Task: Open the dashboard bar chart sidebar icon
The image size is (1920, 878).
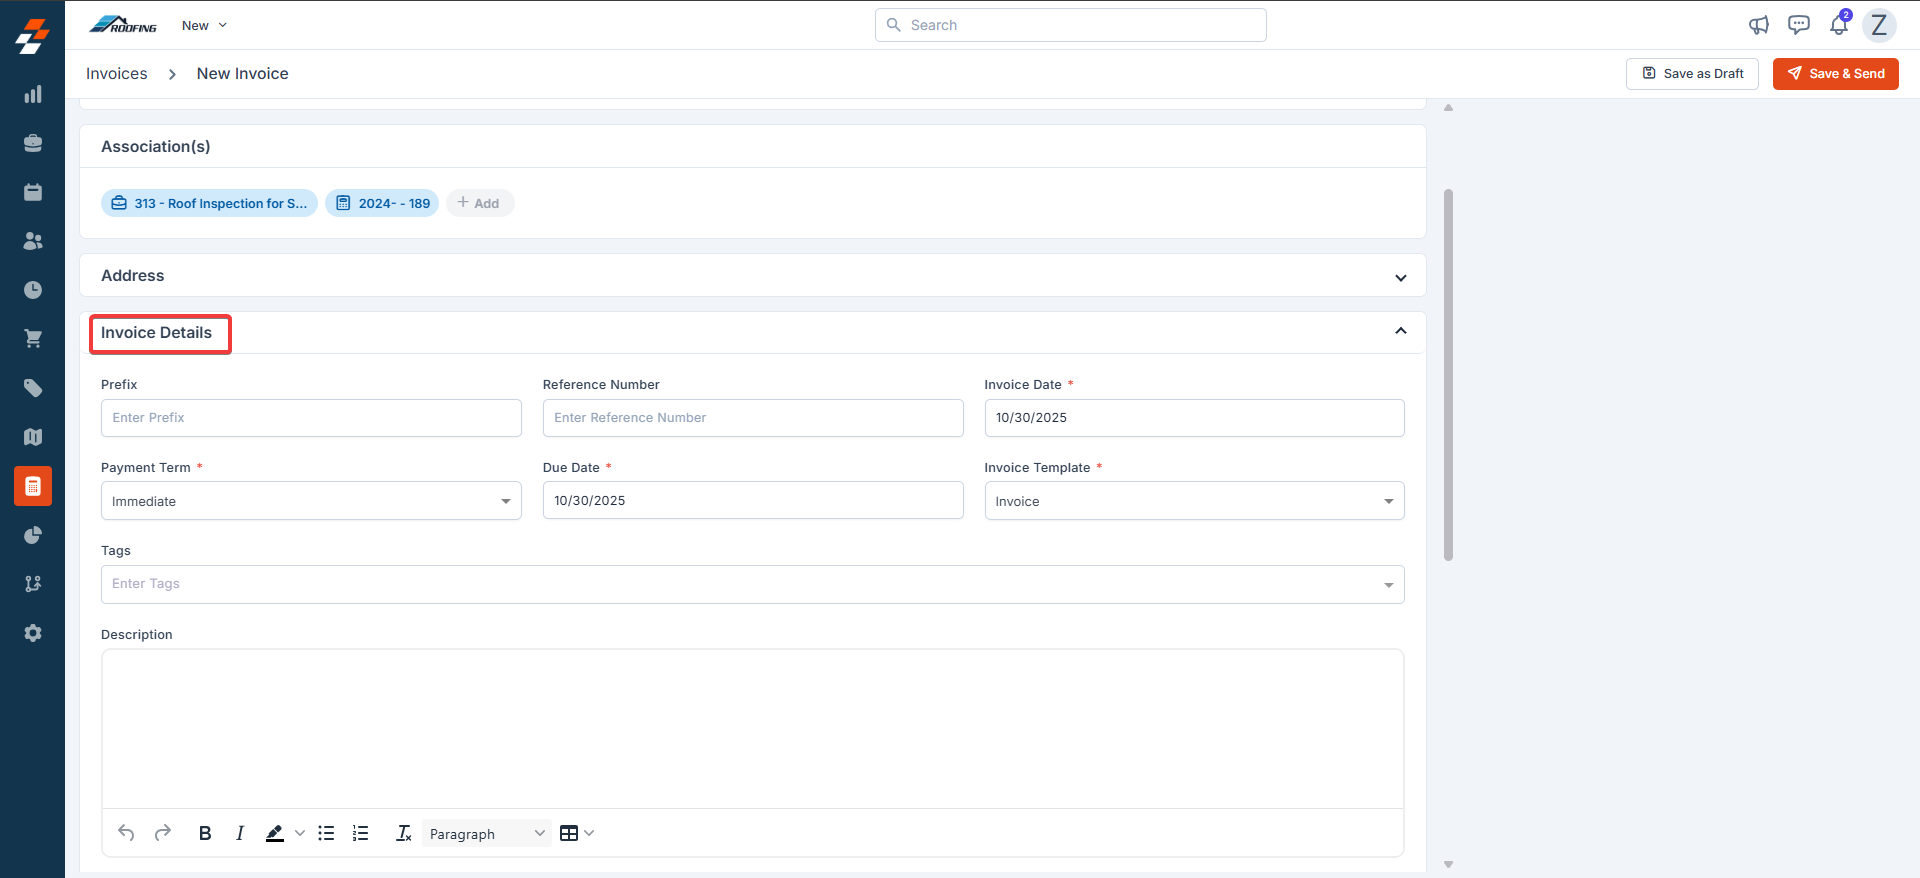Action: click(33, 94)
